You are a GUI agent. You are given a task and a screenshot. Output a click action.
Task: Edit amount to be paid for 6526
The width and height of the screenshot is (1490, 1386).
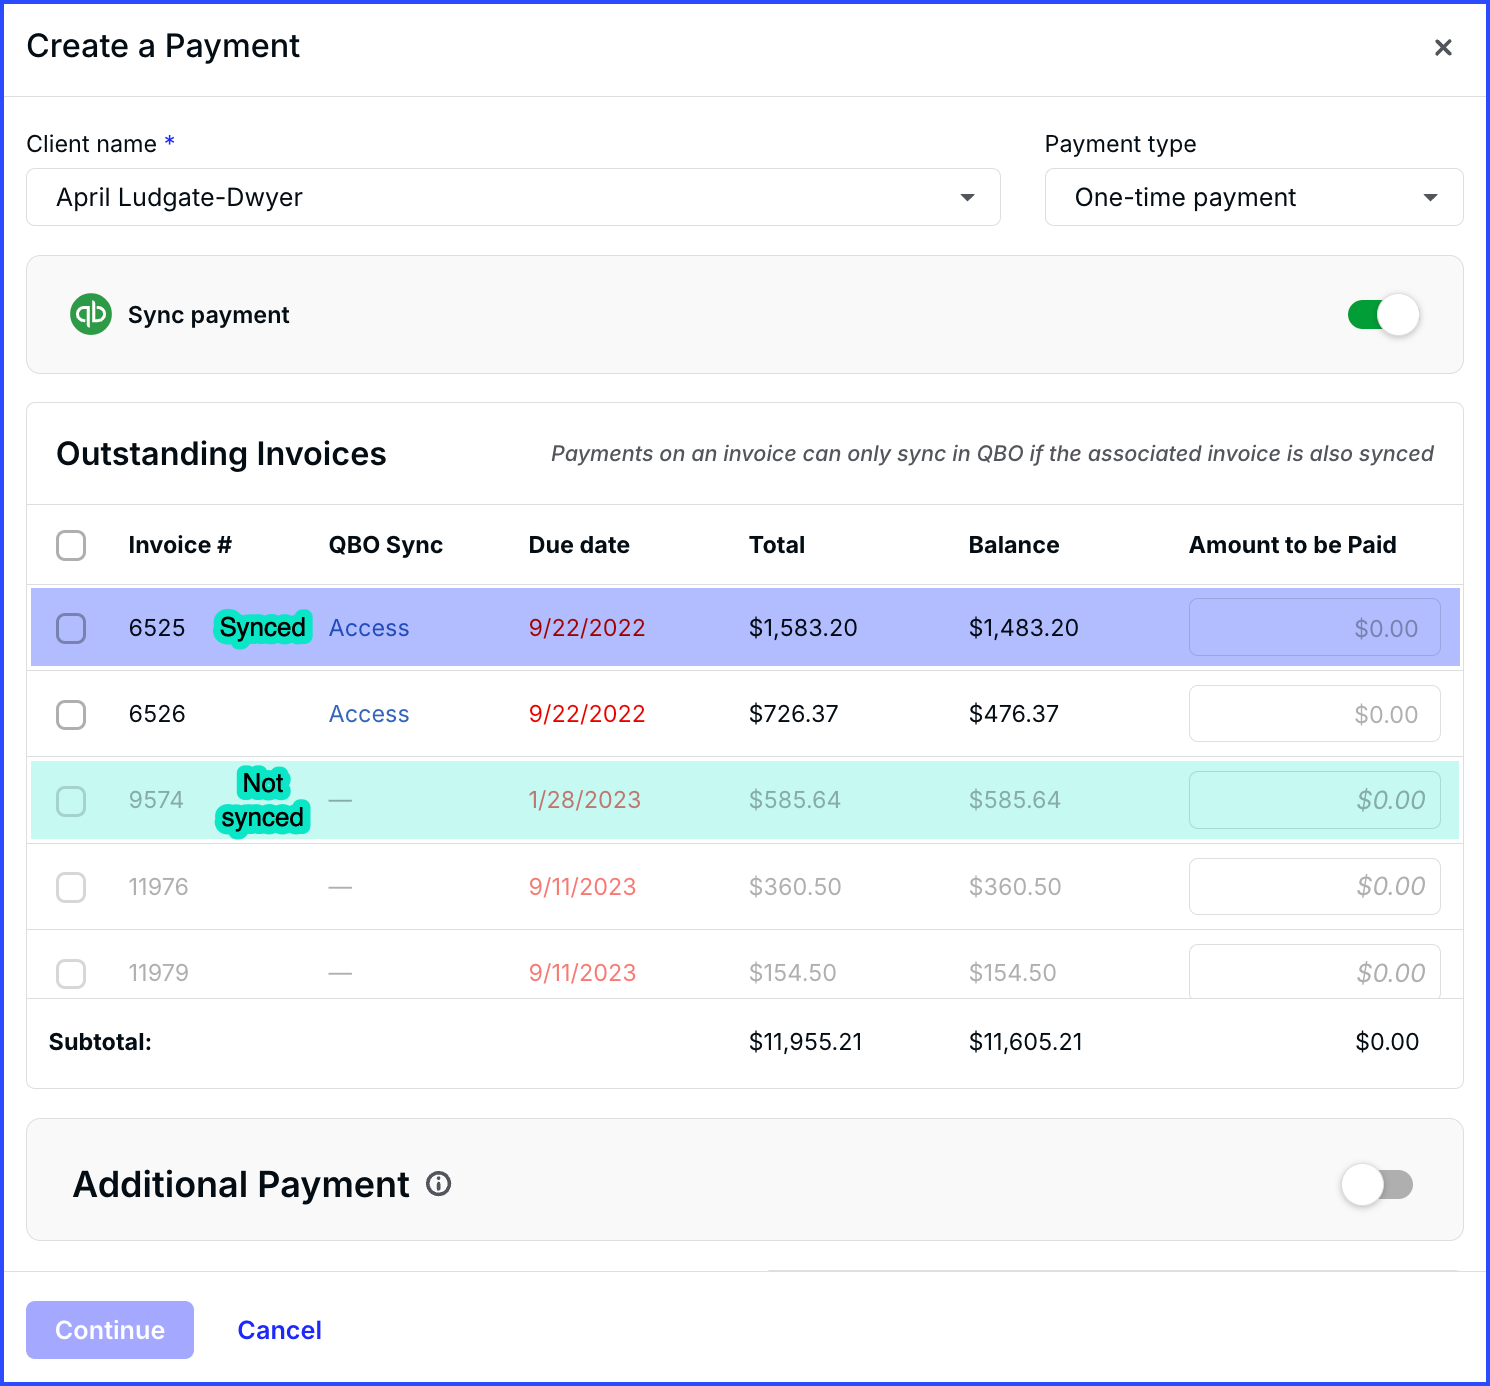(1314, 714)
